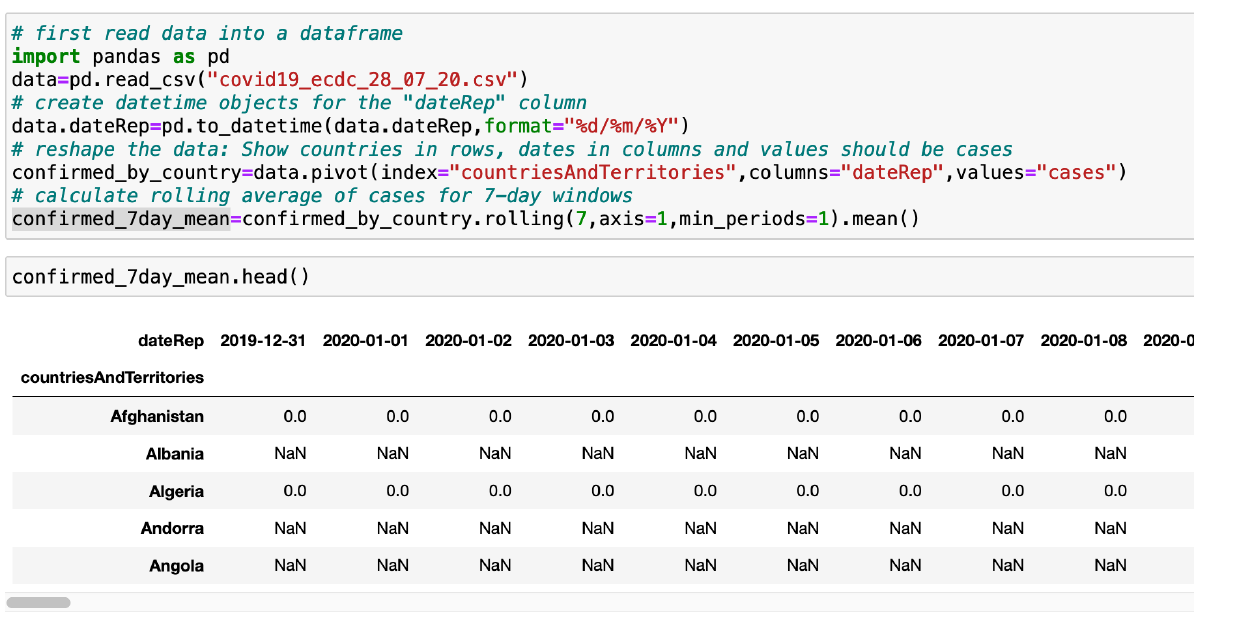Select the Andorra row label
Viewport: 1233px width, 620px height.
[172, 528]
